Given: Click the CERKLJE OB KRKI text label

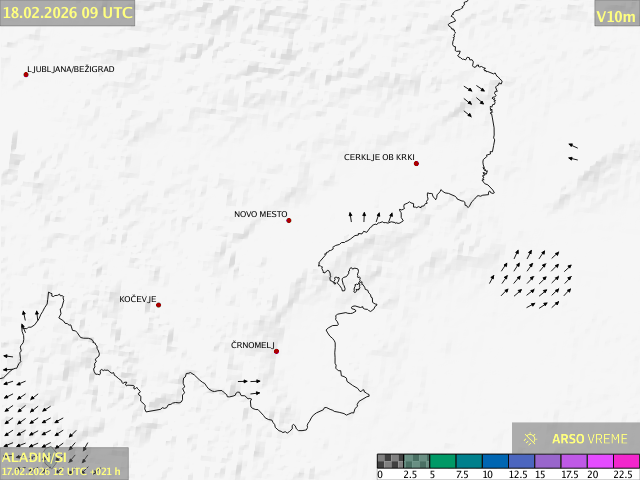Looking at the screenshot, I should [378, 157].
